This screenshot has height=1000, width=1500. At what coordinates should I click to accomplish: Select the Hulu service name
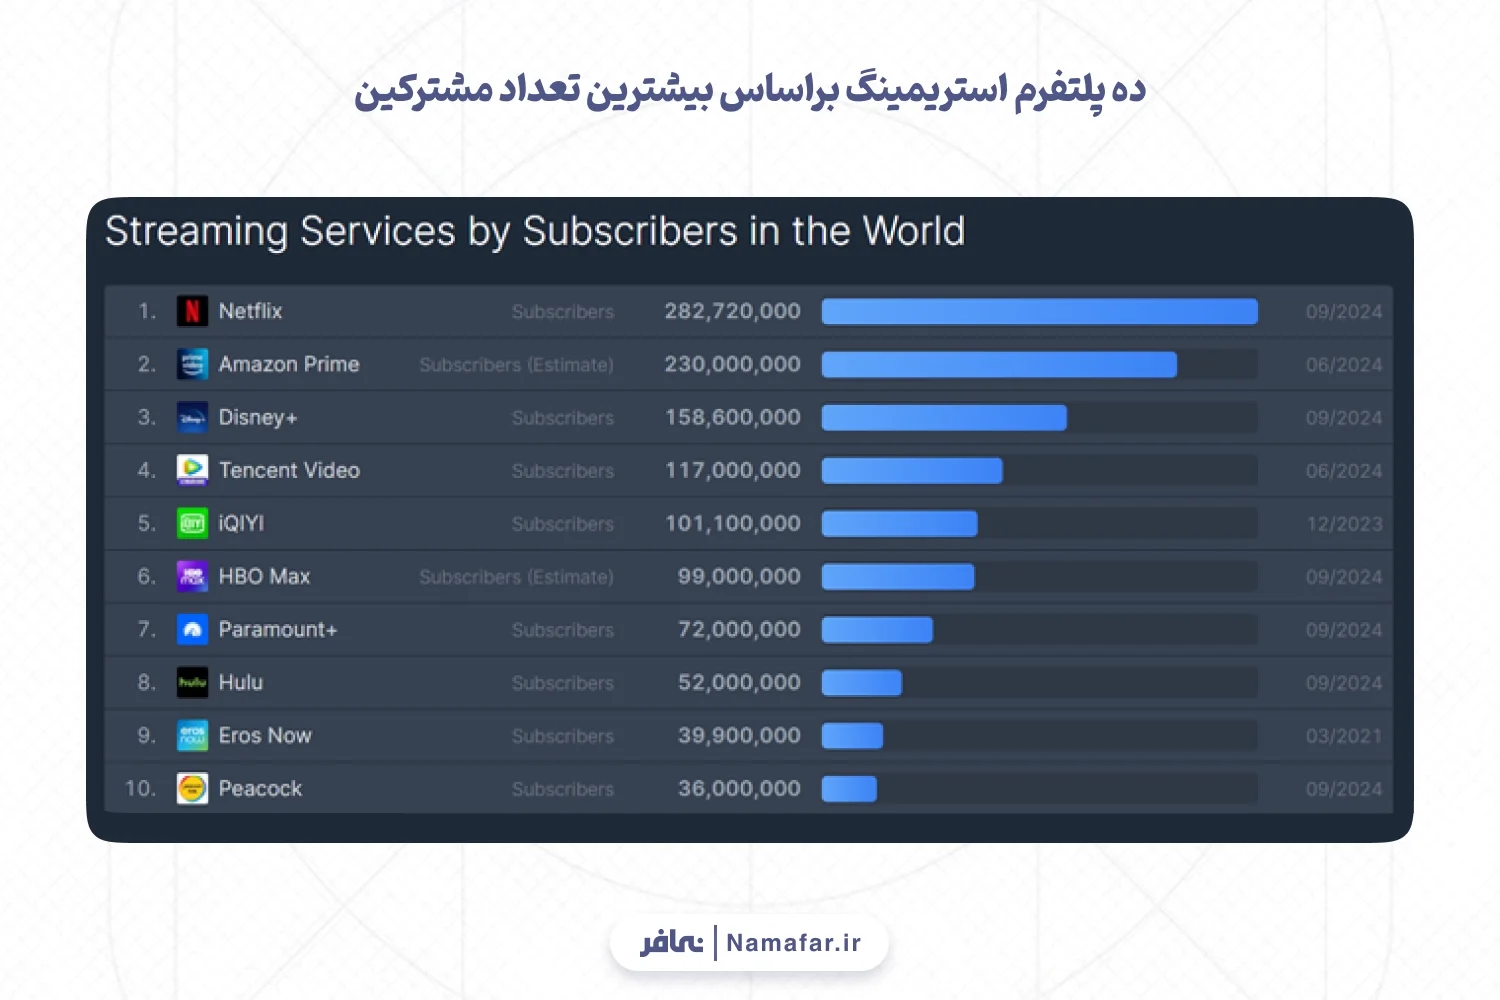241,682
